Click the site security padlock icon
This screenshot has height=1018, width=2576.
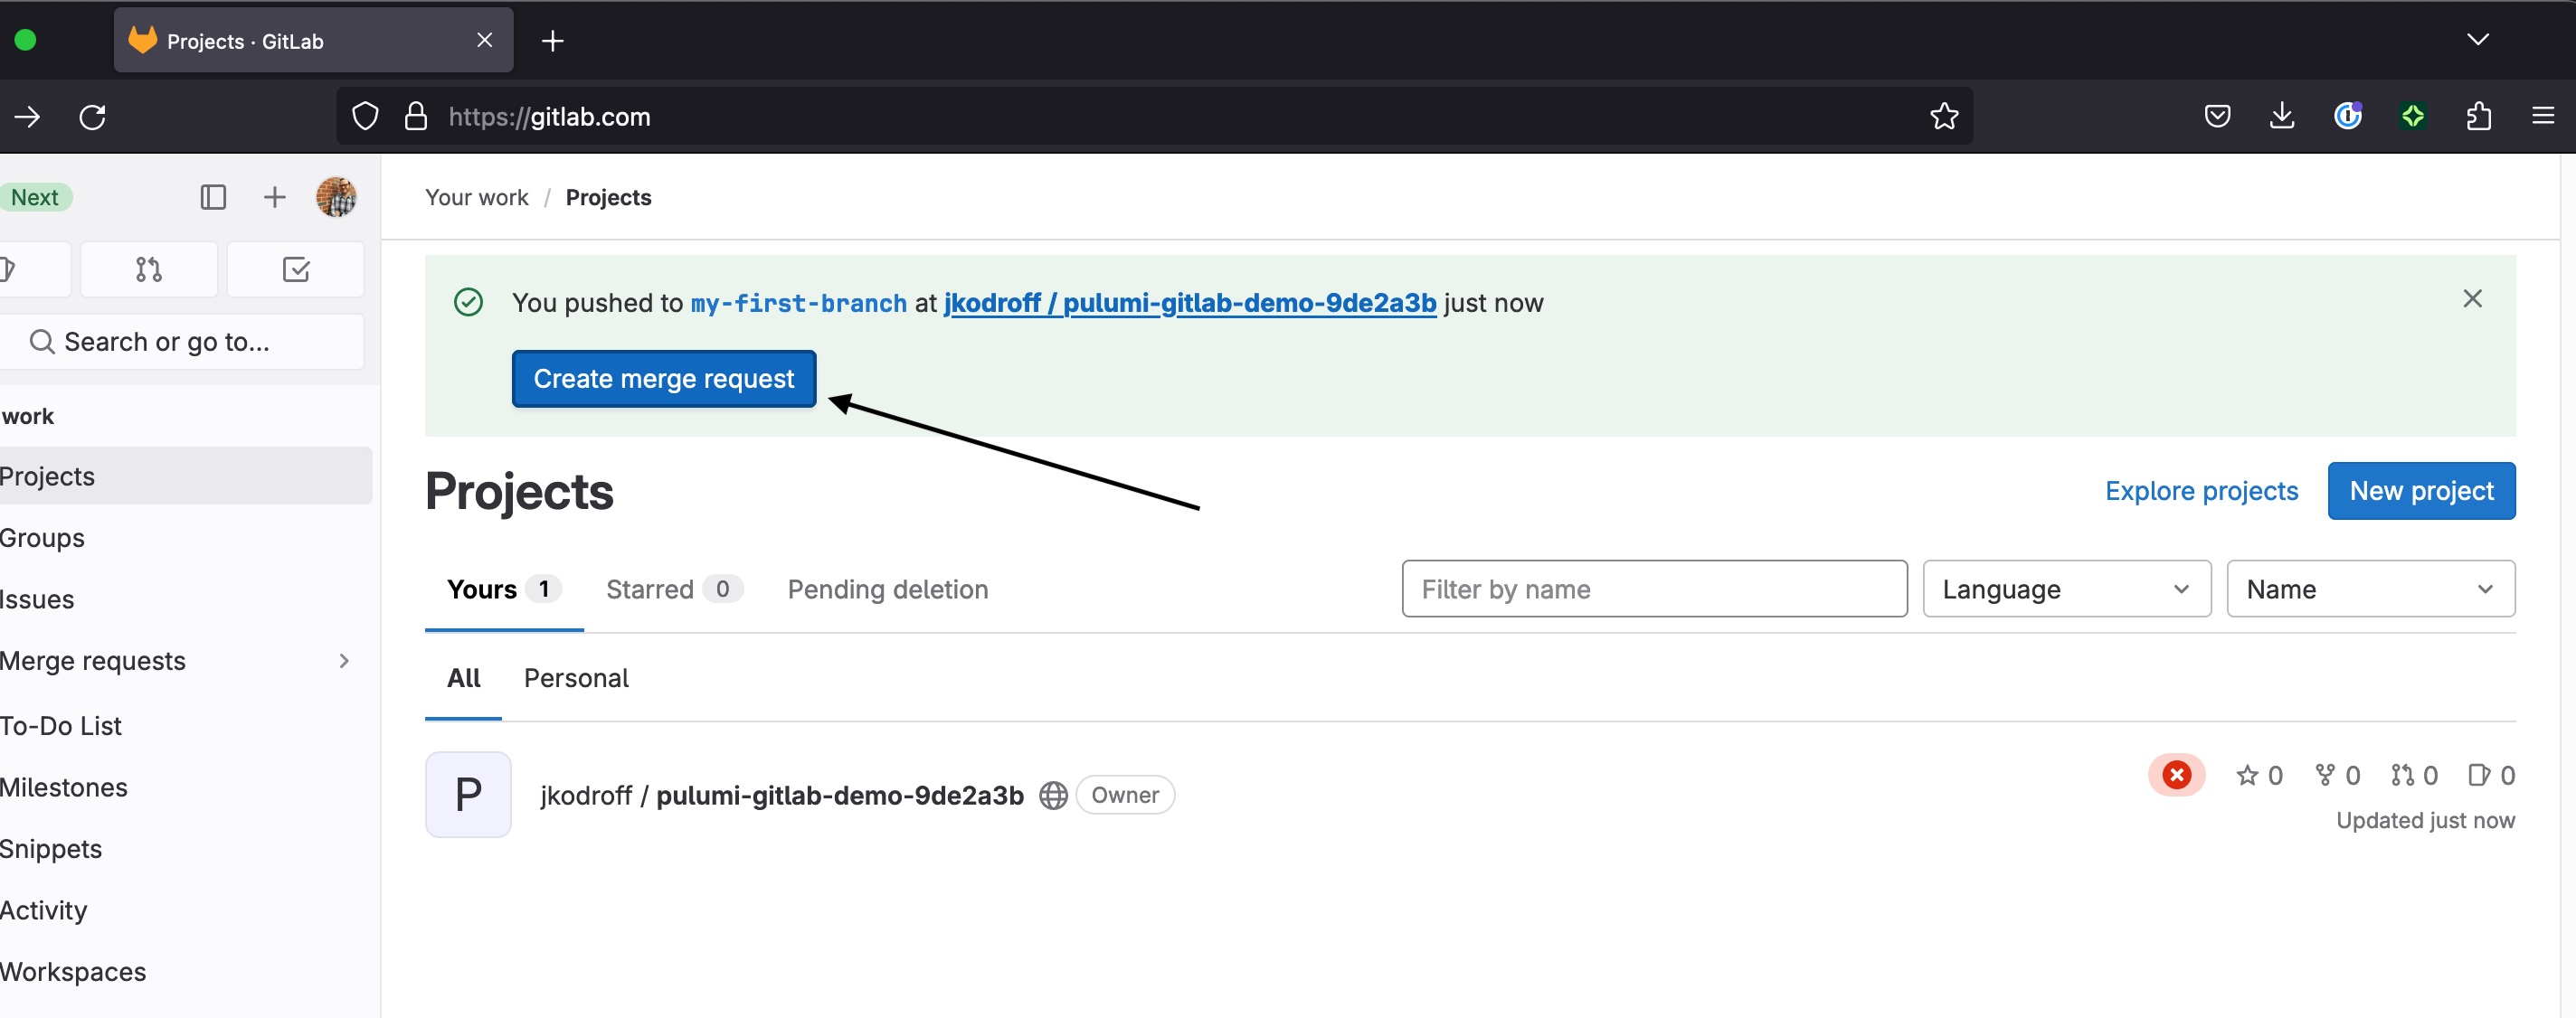click(x=416, y=117)
